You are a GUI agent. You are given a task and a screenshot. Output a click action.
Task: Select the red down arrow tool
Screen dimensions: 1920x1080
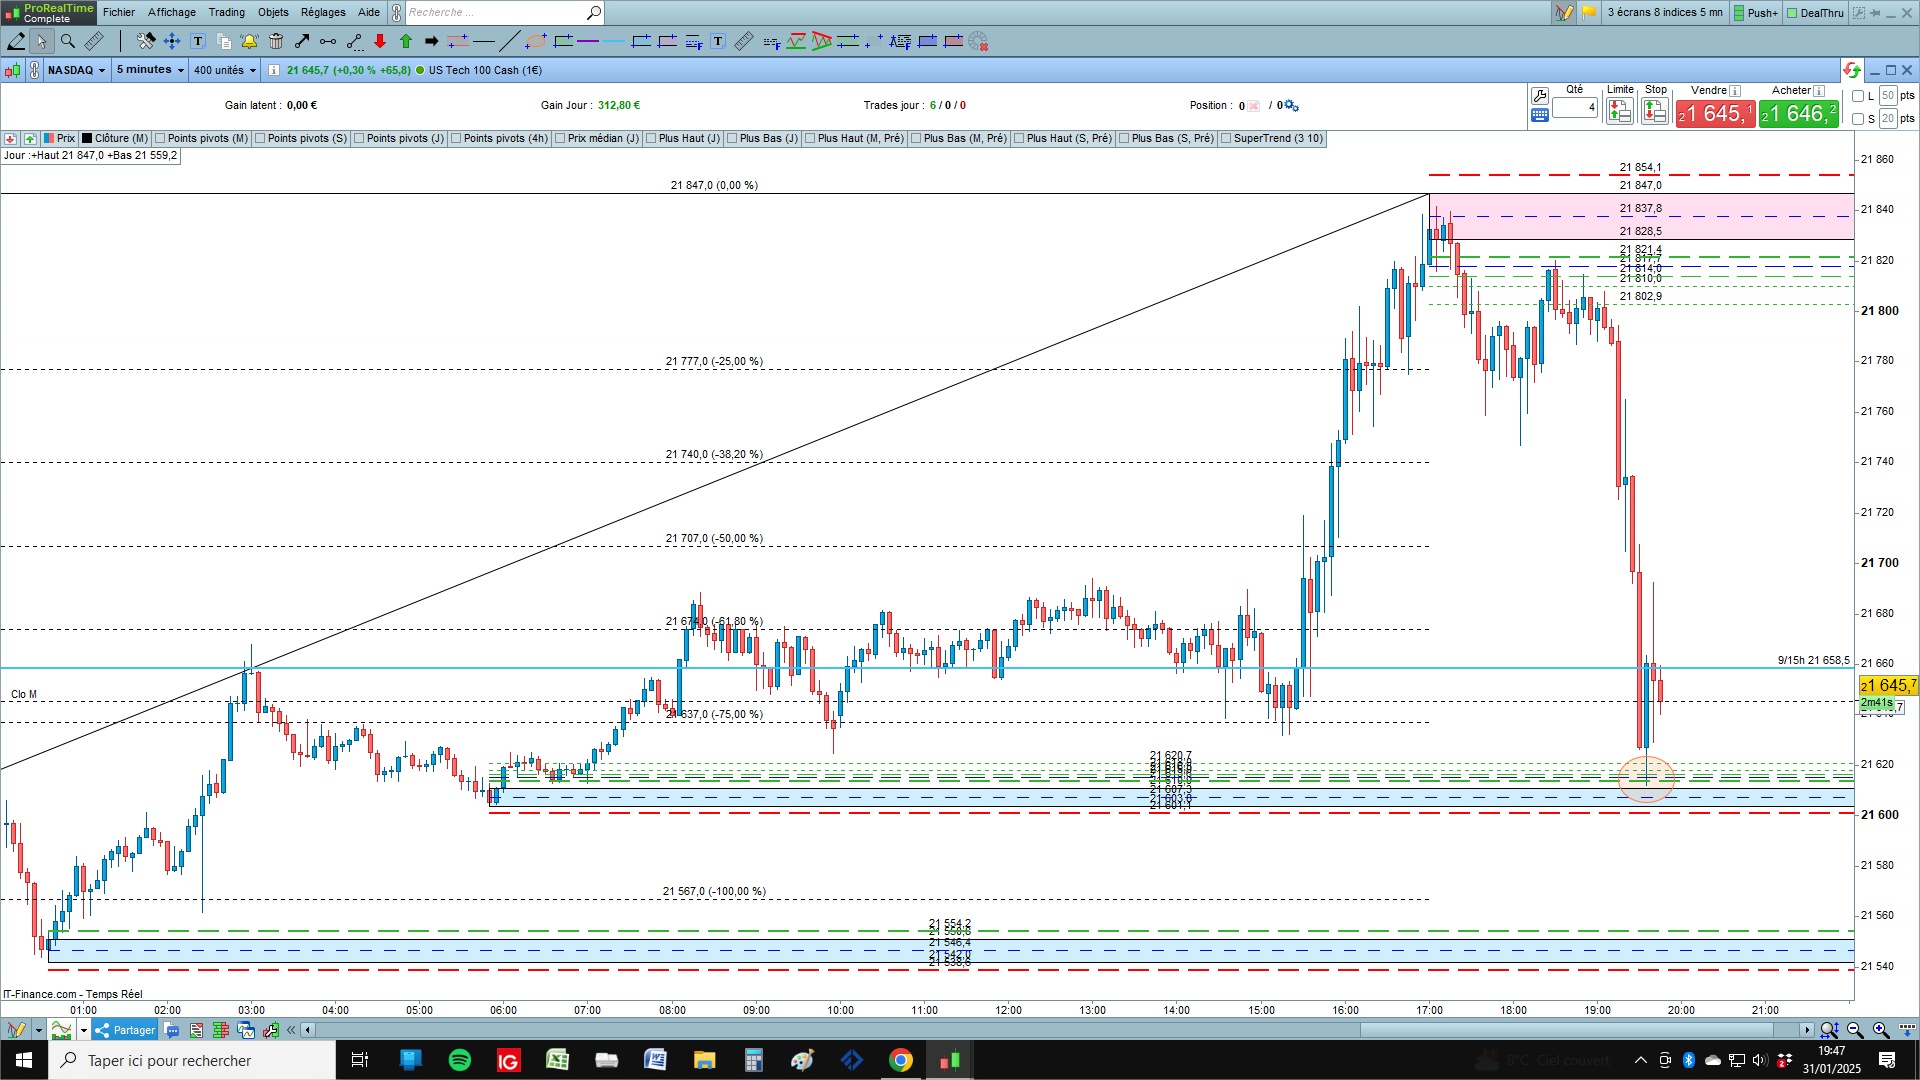click(380, 41)
